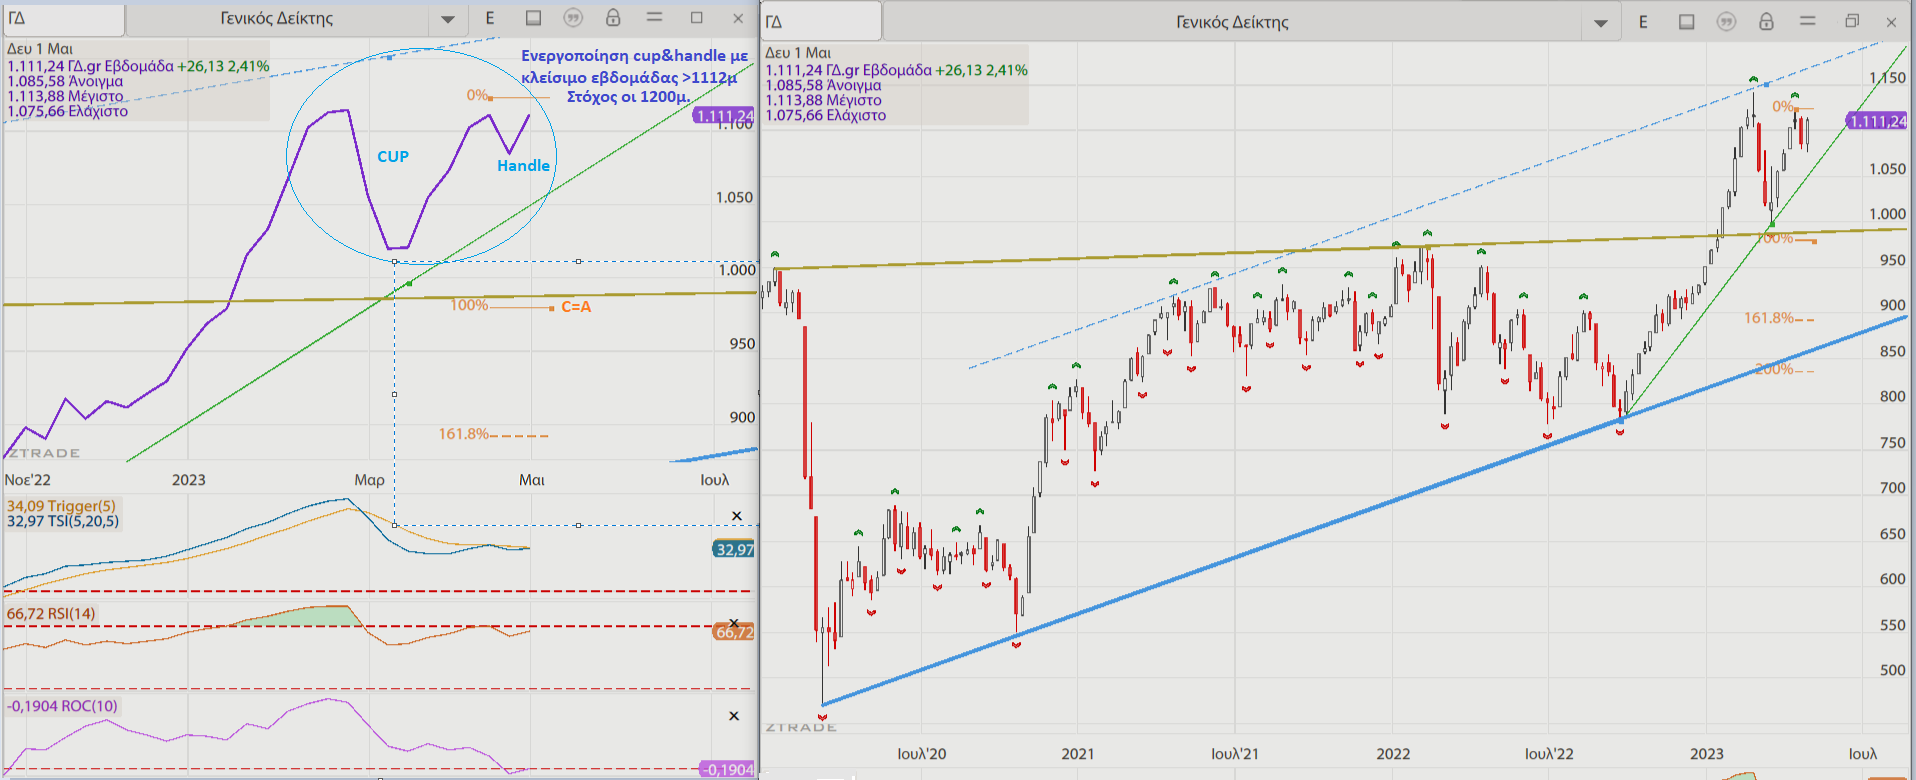Screen dimensions: 1916x780
Task: Open the hamburger menu in right chart toolbar
Action: click(1807, 22)
